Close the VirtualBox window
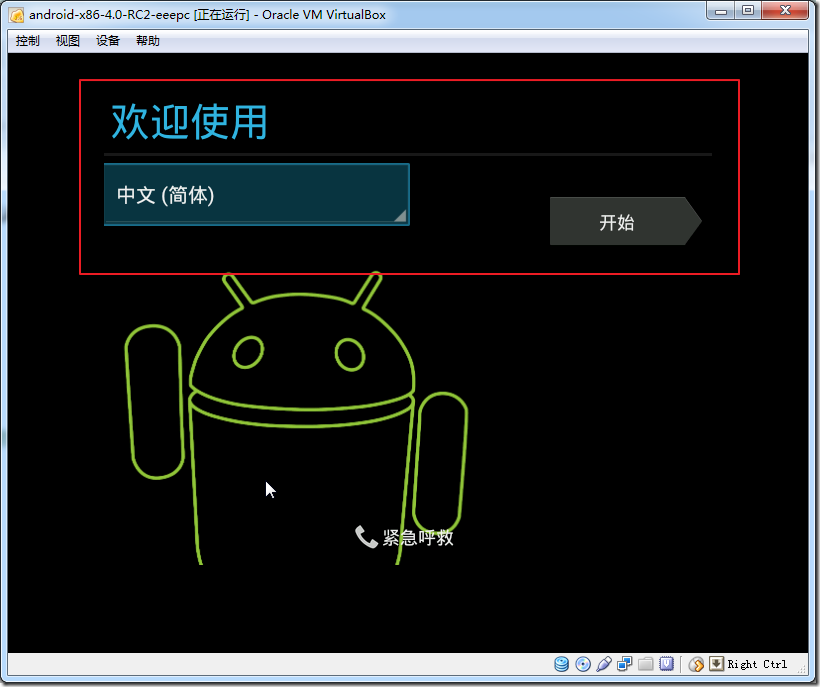This screenshot has height=687, width=820. tap(785, 11)
